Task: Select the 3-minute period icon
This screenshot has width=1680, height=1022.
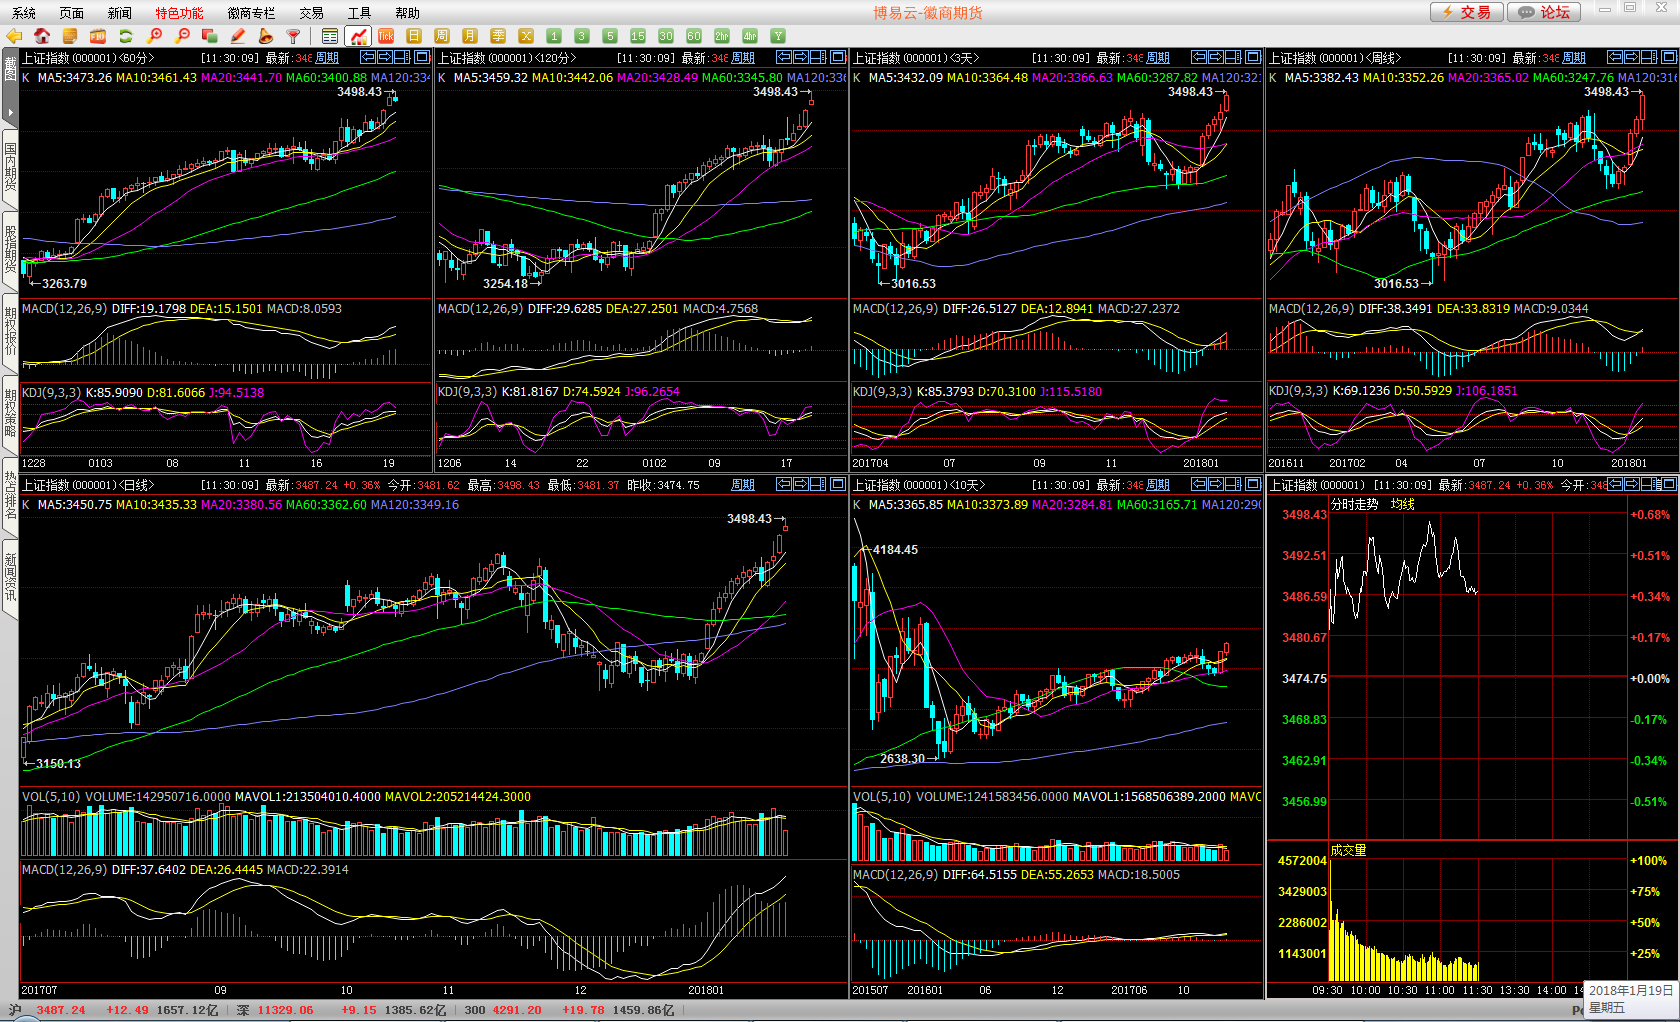Action: point(582,36)
